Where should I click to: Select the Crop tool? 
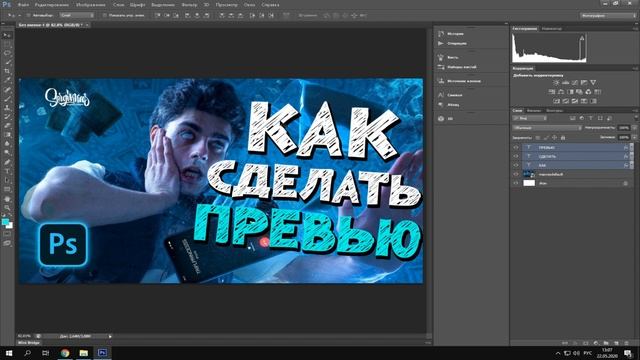tap(7, 71)
